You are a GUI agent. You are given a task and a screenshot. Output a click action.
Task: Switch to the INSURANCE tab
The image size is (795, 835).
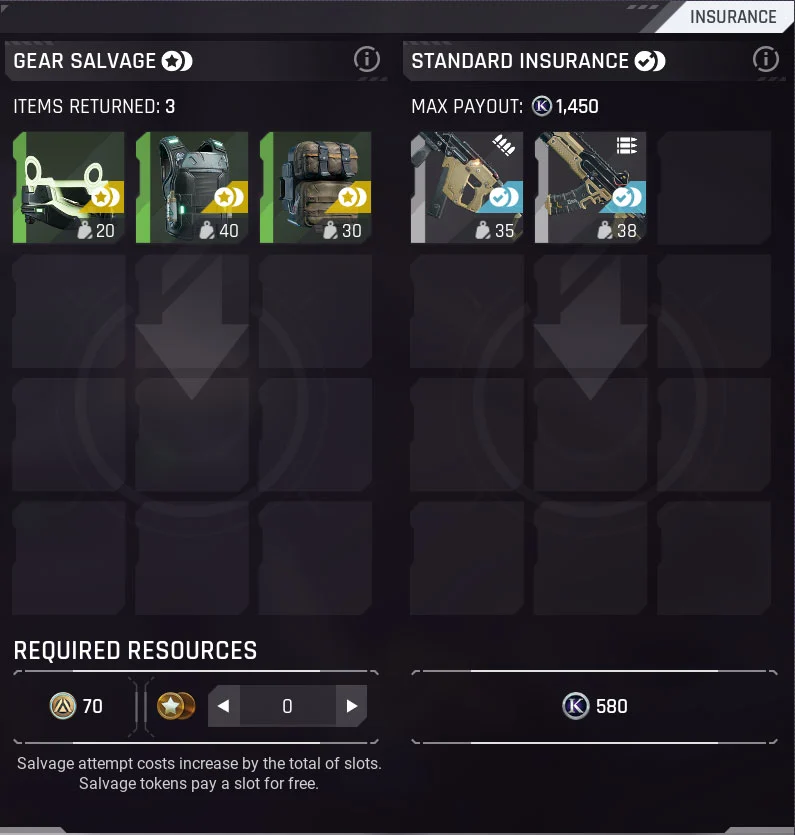(733, 17)
